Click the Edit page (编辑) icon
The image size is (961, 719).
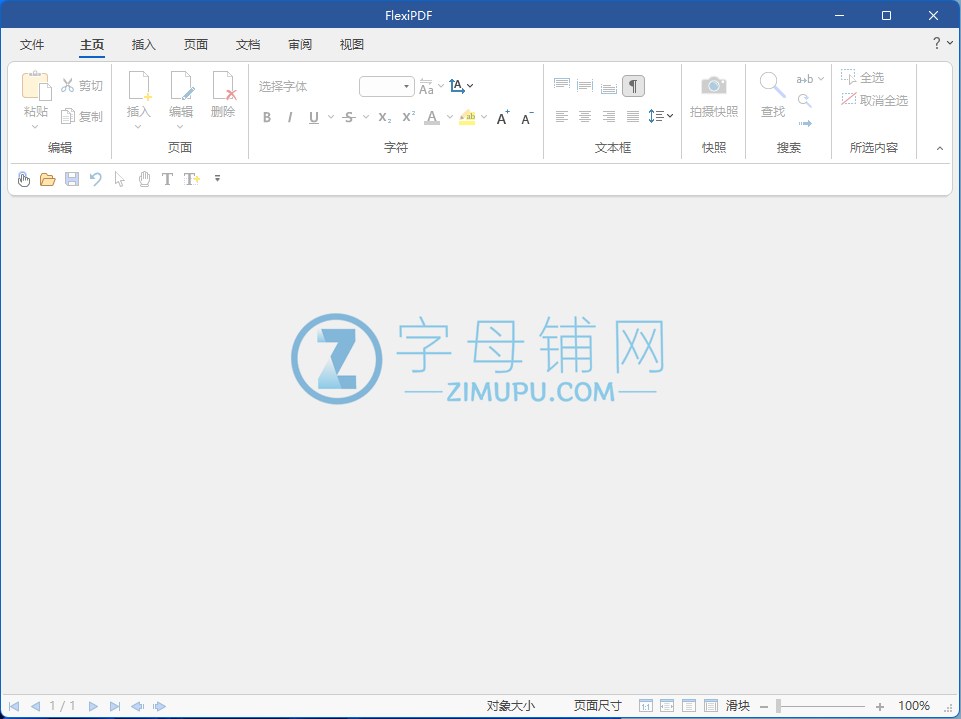181,85
